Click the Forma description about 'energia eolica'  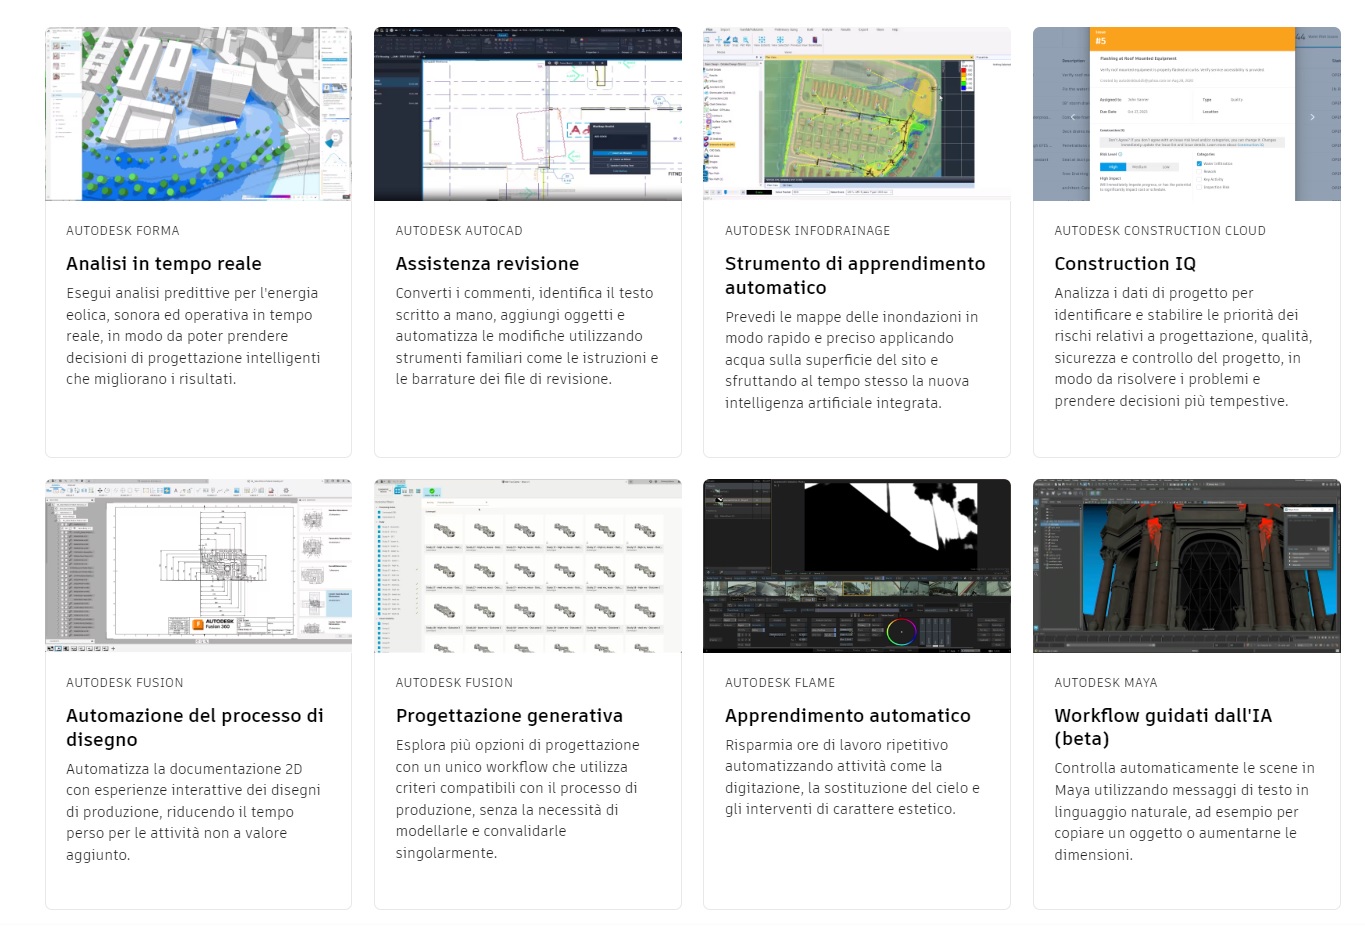click(x=194, y=336)
